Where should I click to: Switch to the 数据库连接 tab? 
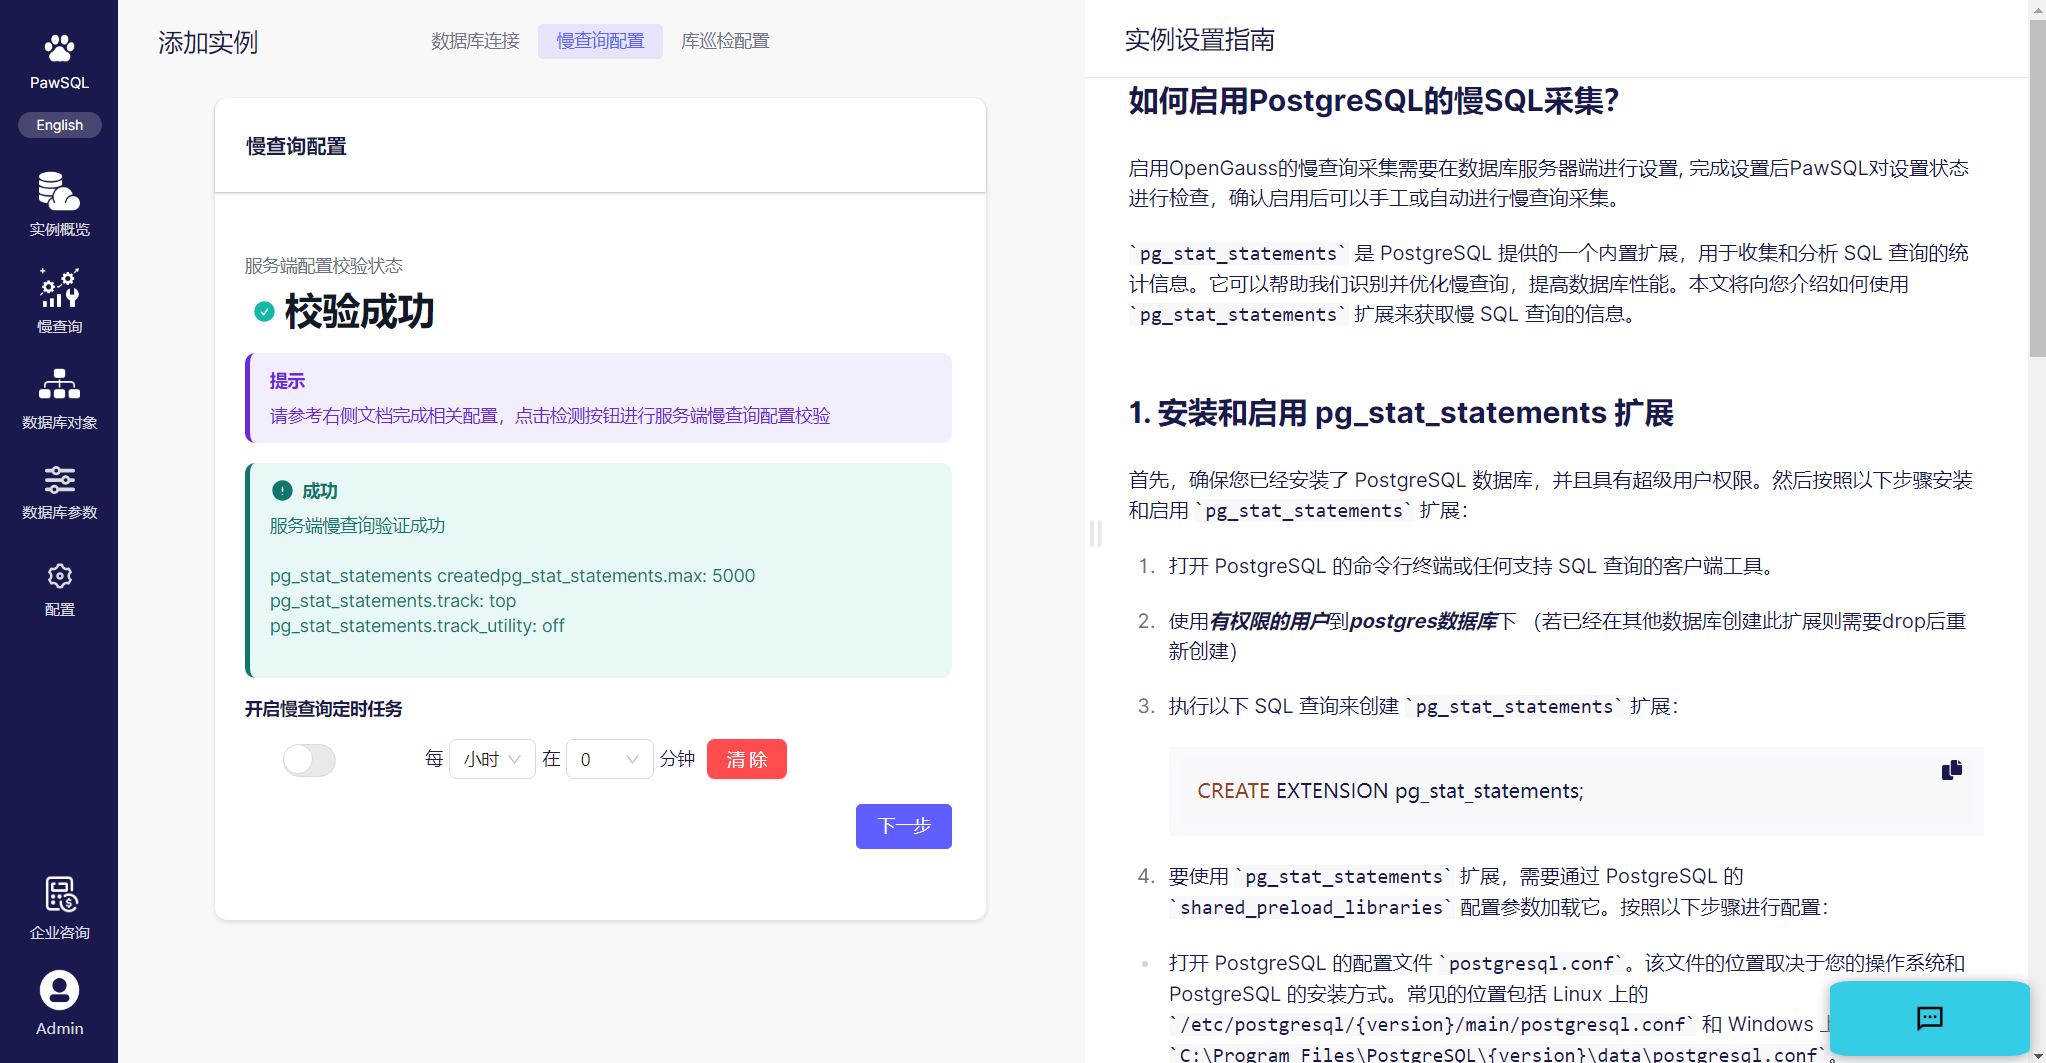[475, 41]
